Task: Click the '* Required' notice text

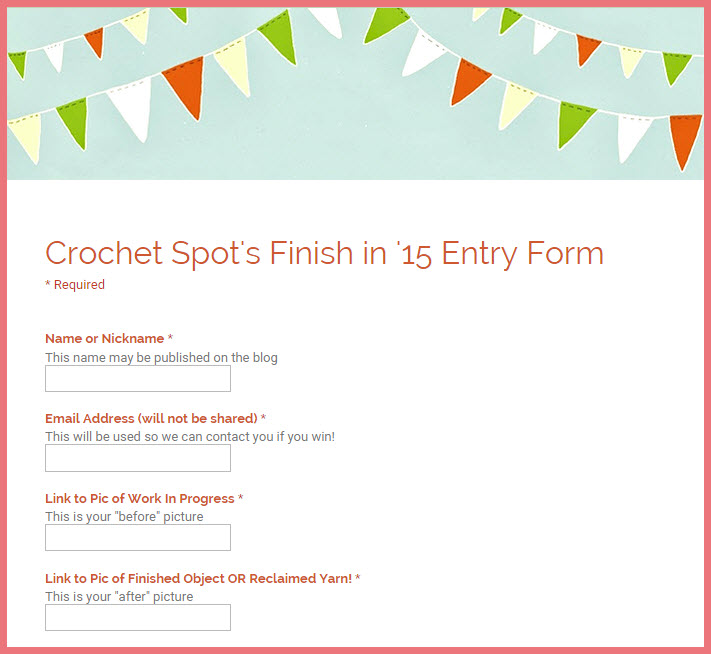Action: point(75,284)
